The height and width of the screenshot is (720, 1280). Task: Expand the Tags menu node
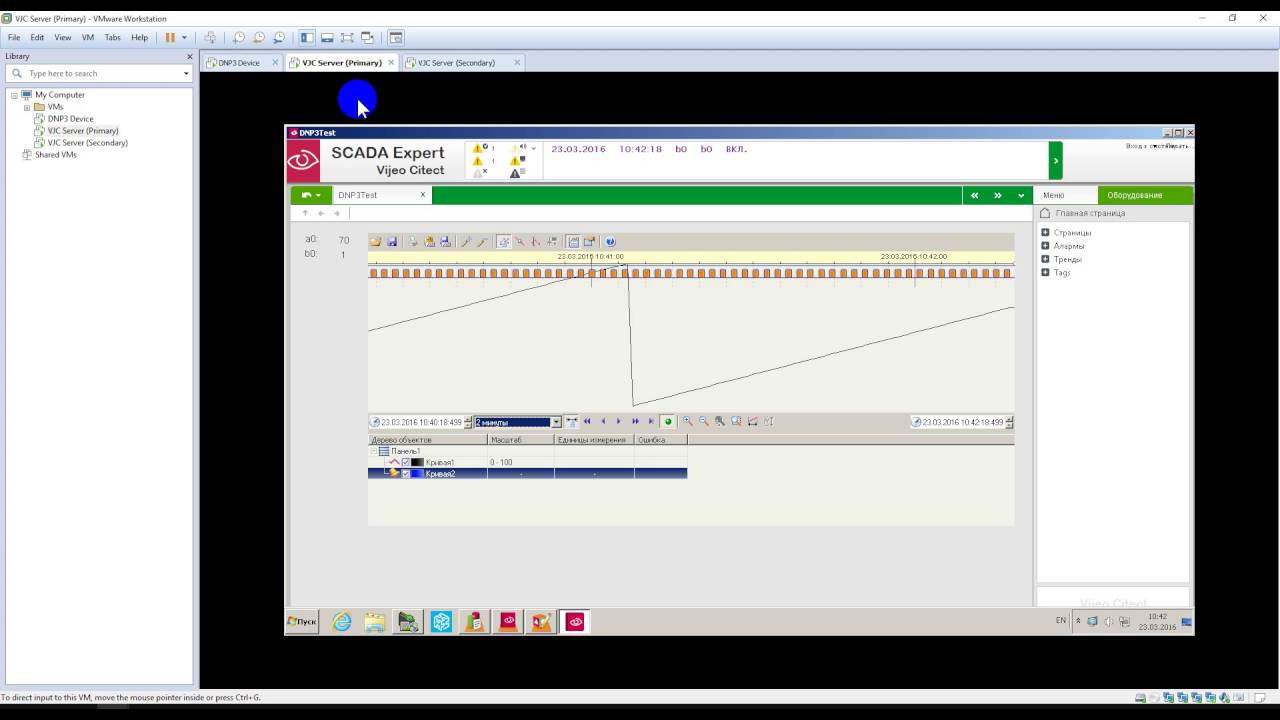pos(1045,272)
